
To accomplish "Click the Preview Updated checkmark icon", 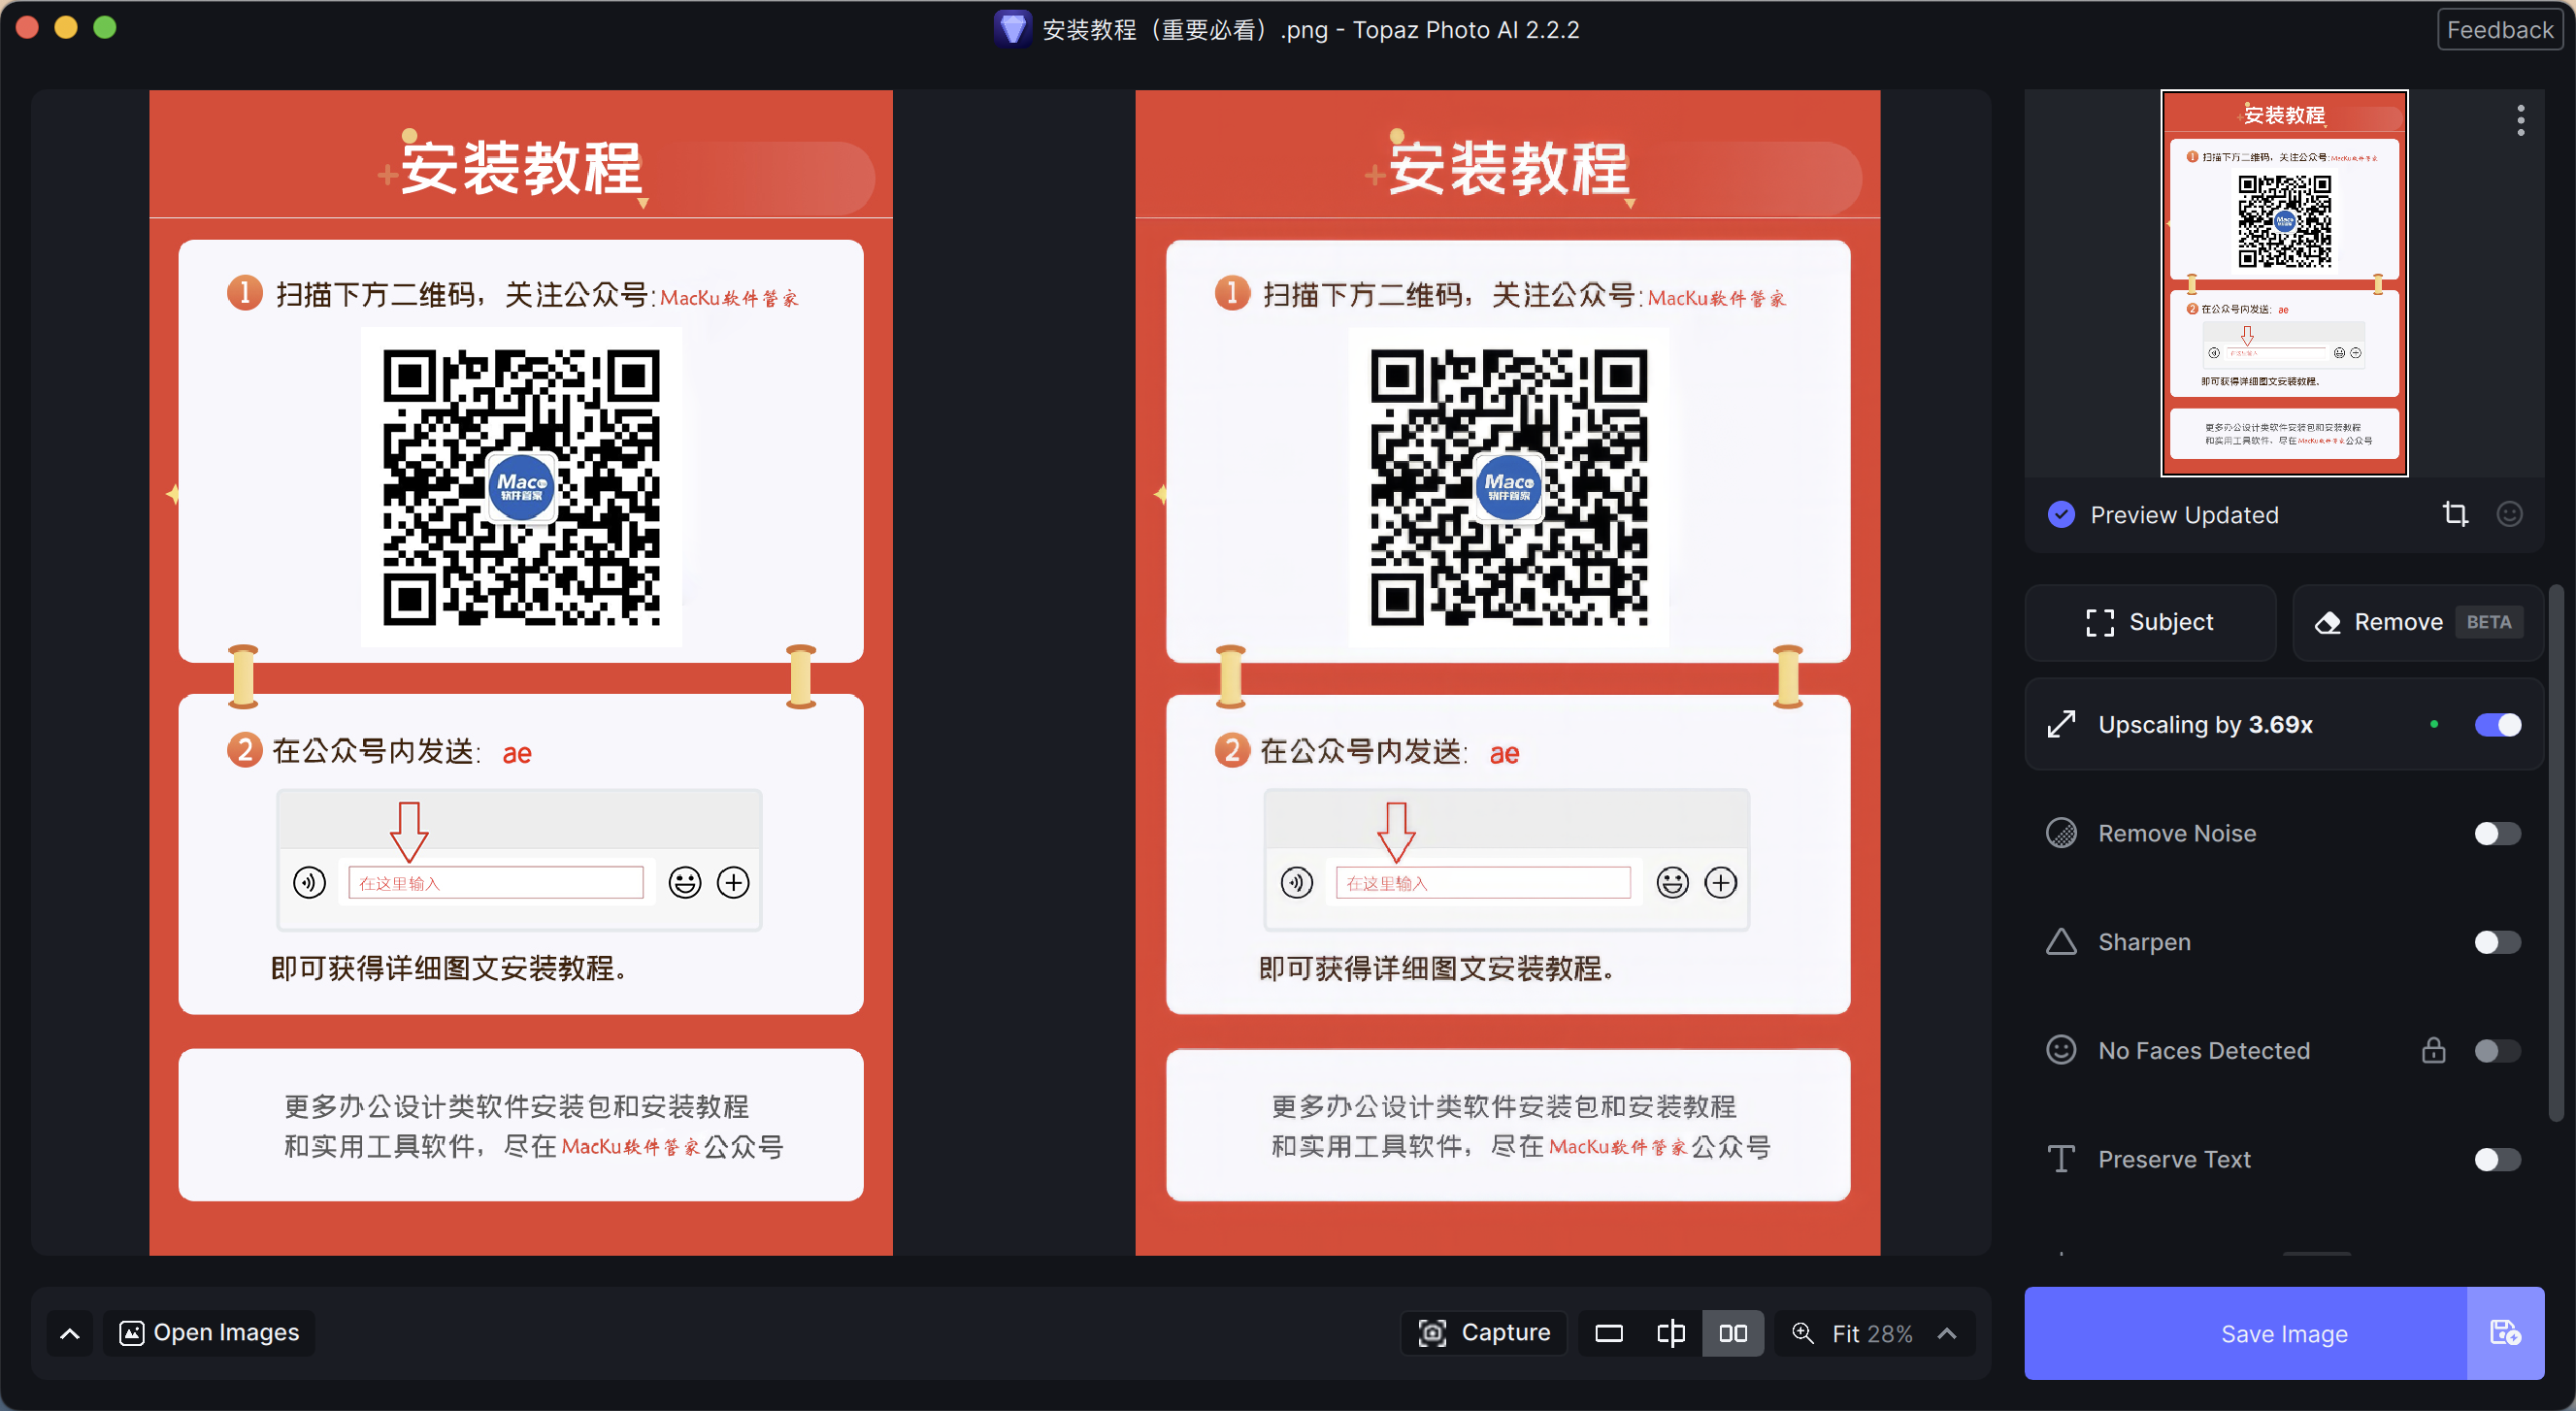I will (x=2061, y=514).
